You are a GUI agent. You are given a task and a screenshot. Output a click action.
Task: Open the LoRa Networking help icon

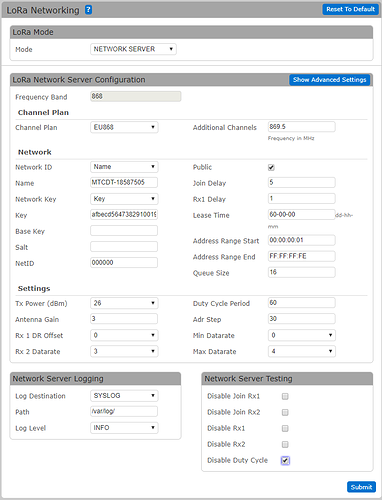tap(88, 10)
